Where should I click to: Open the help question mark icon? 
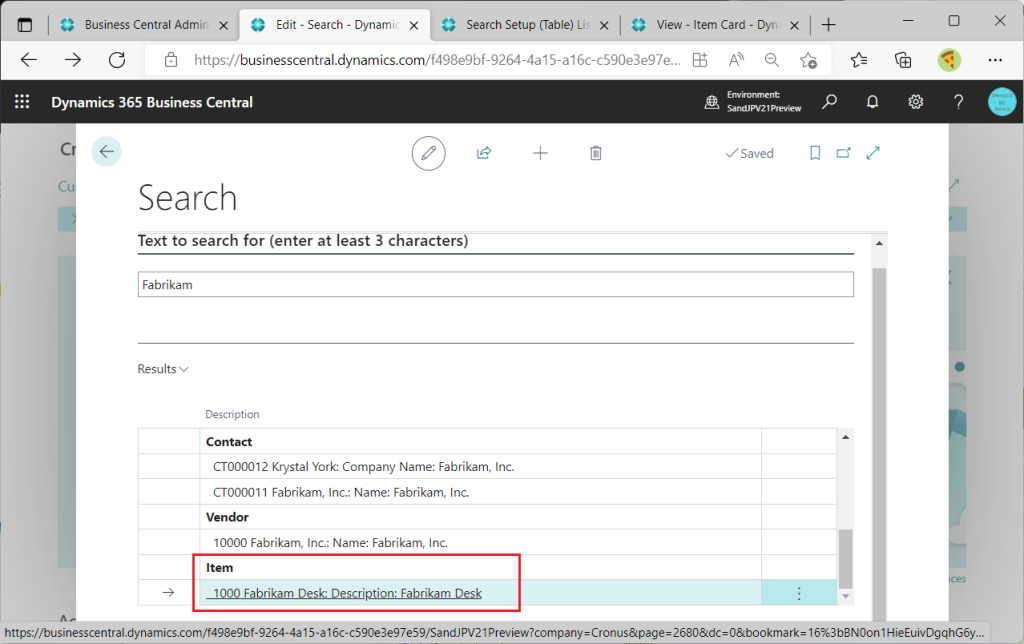958,102
